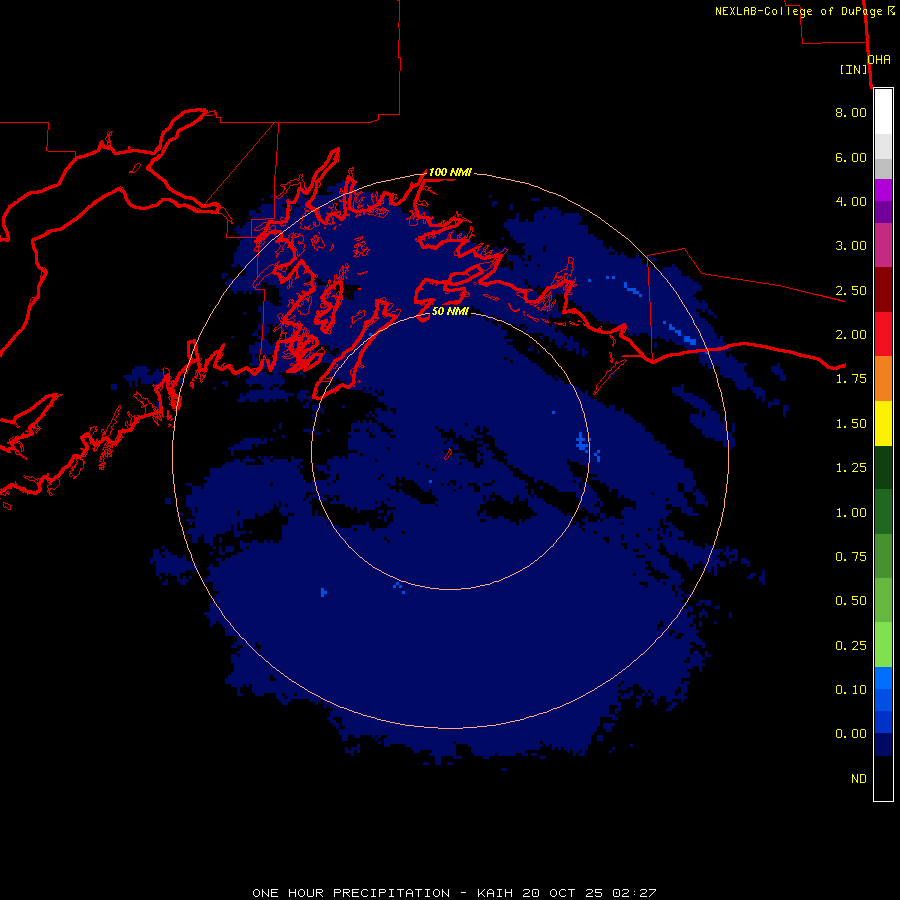
Task: Click the 0.25 legend value
Action: tap(851, 646)
